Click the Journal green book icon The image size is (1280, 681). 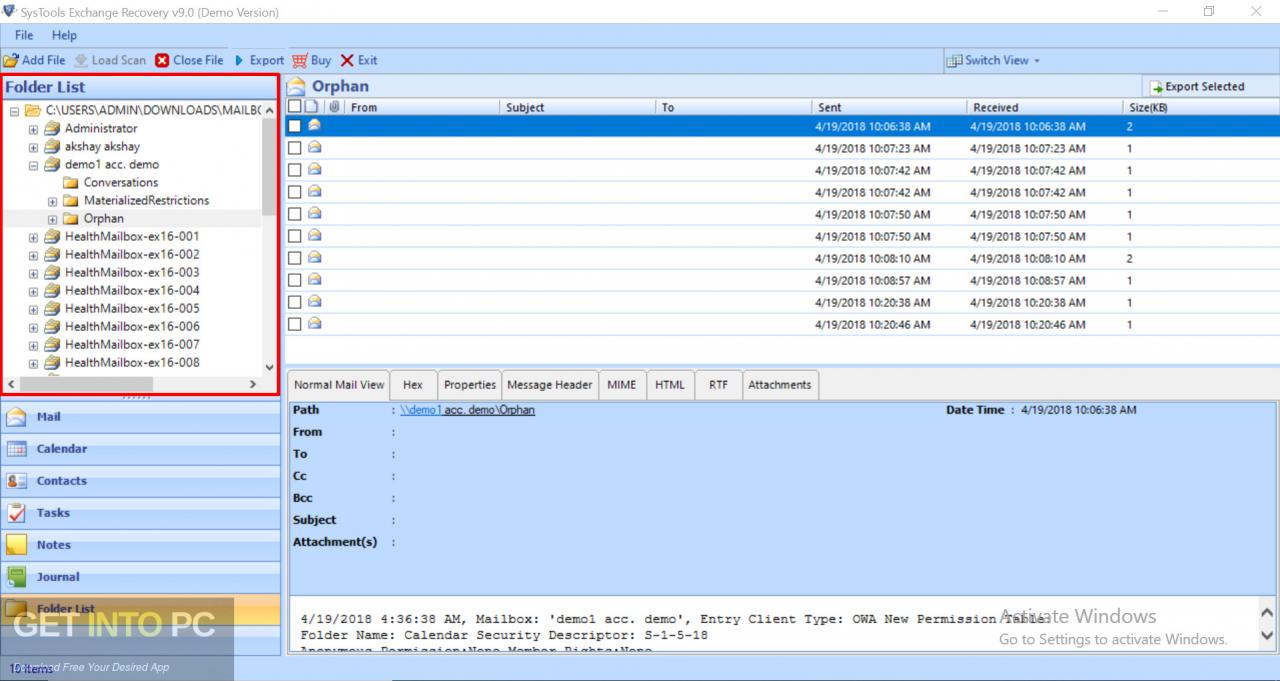pos(17,577)
